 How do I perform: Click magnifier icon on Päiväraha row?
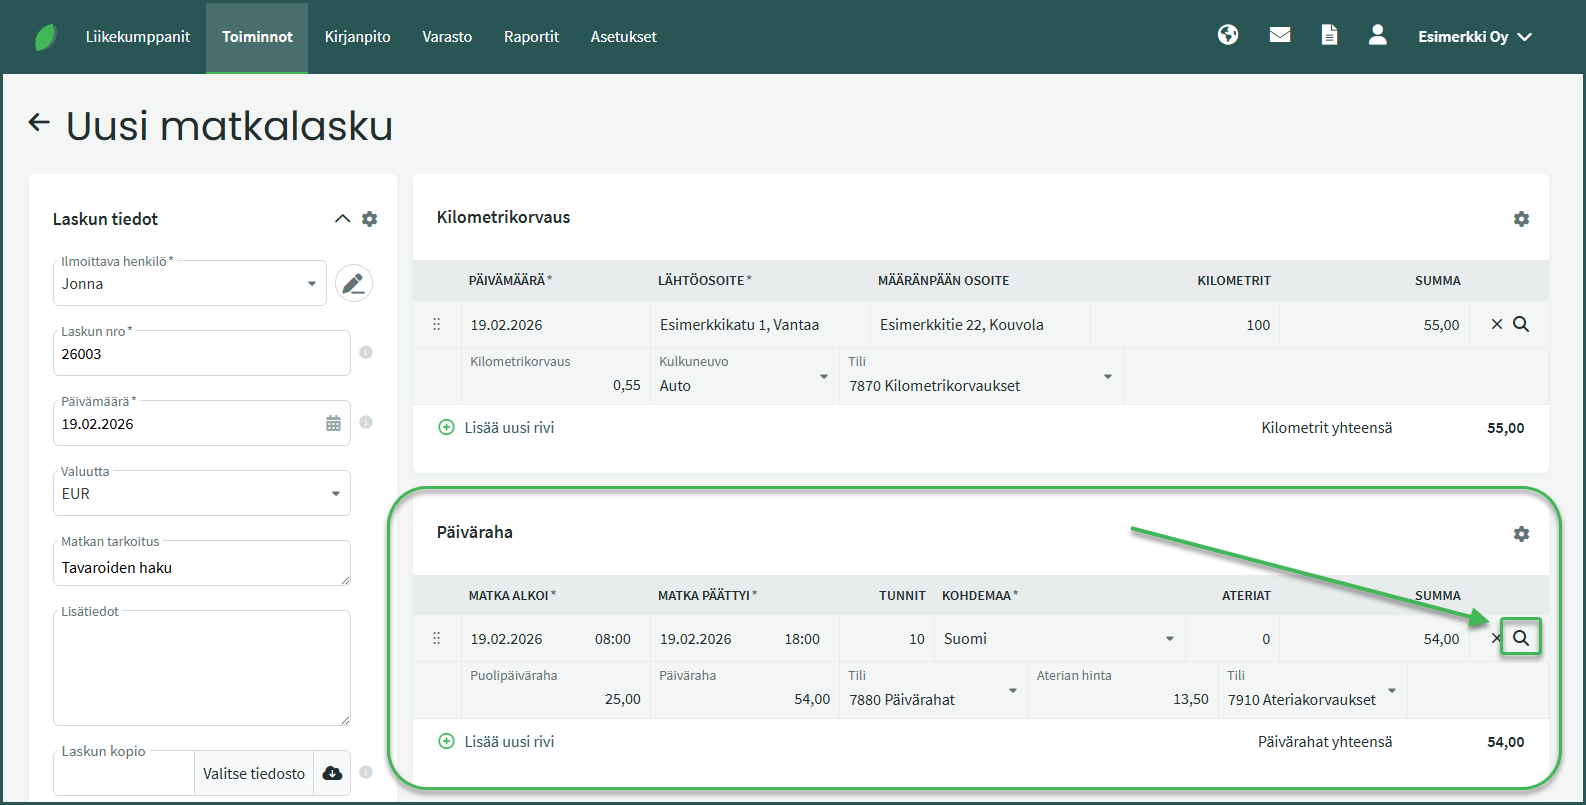(x=1520, y=638)
